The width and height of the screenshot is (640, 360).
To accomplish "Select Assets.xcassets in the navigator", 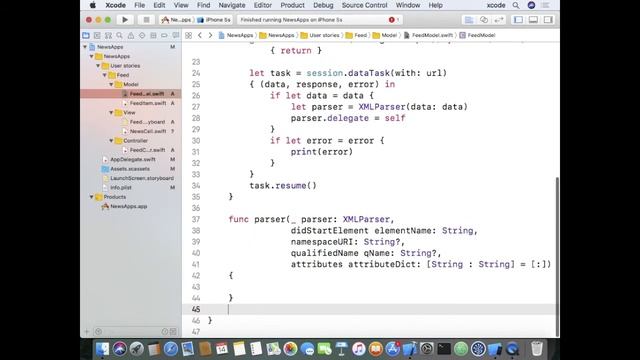I will coord(130,169).
